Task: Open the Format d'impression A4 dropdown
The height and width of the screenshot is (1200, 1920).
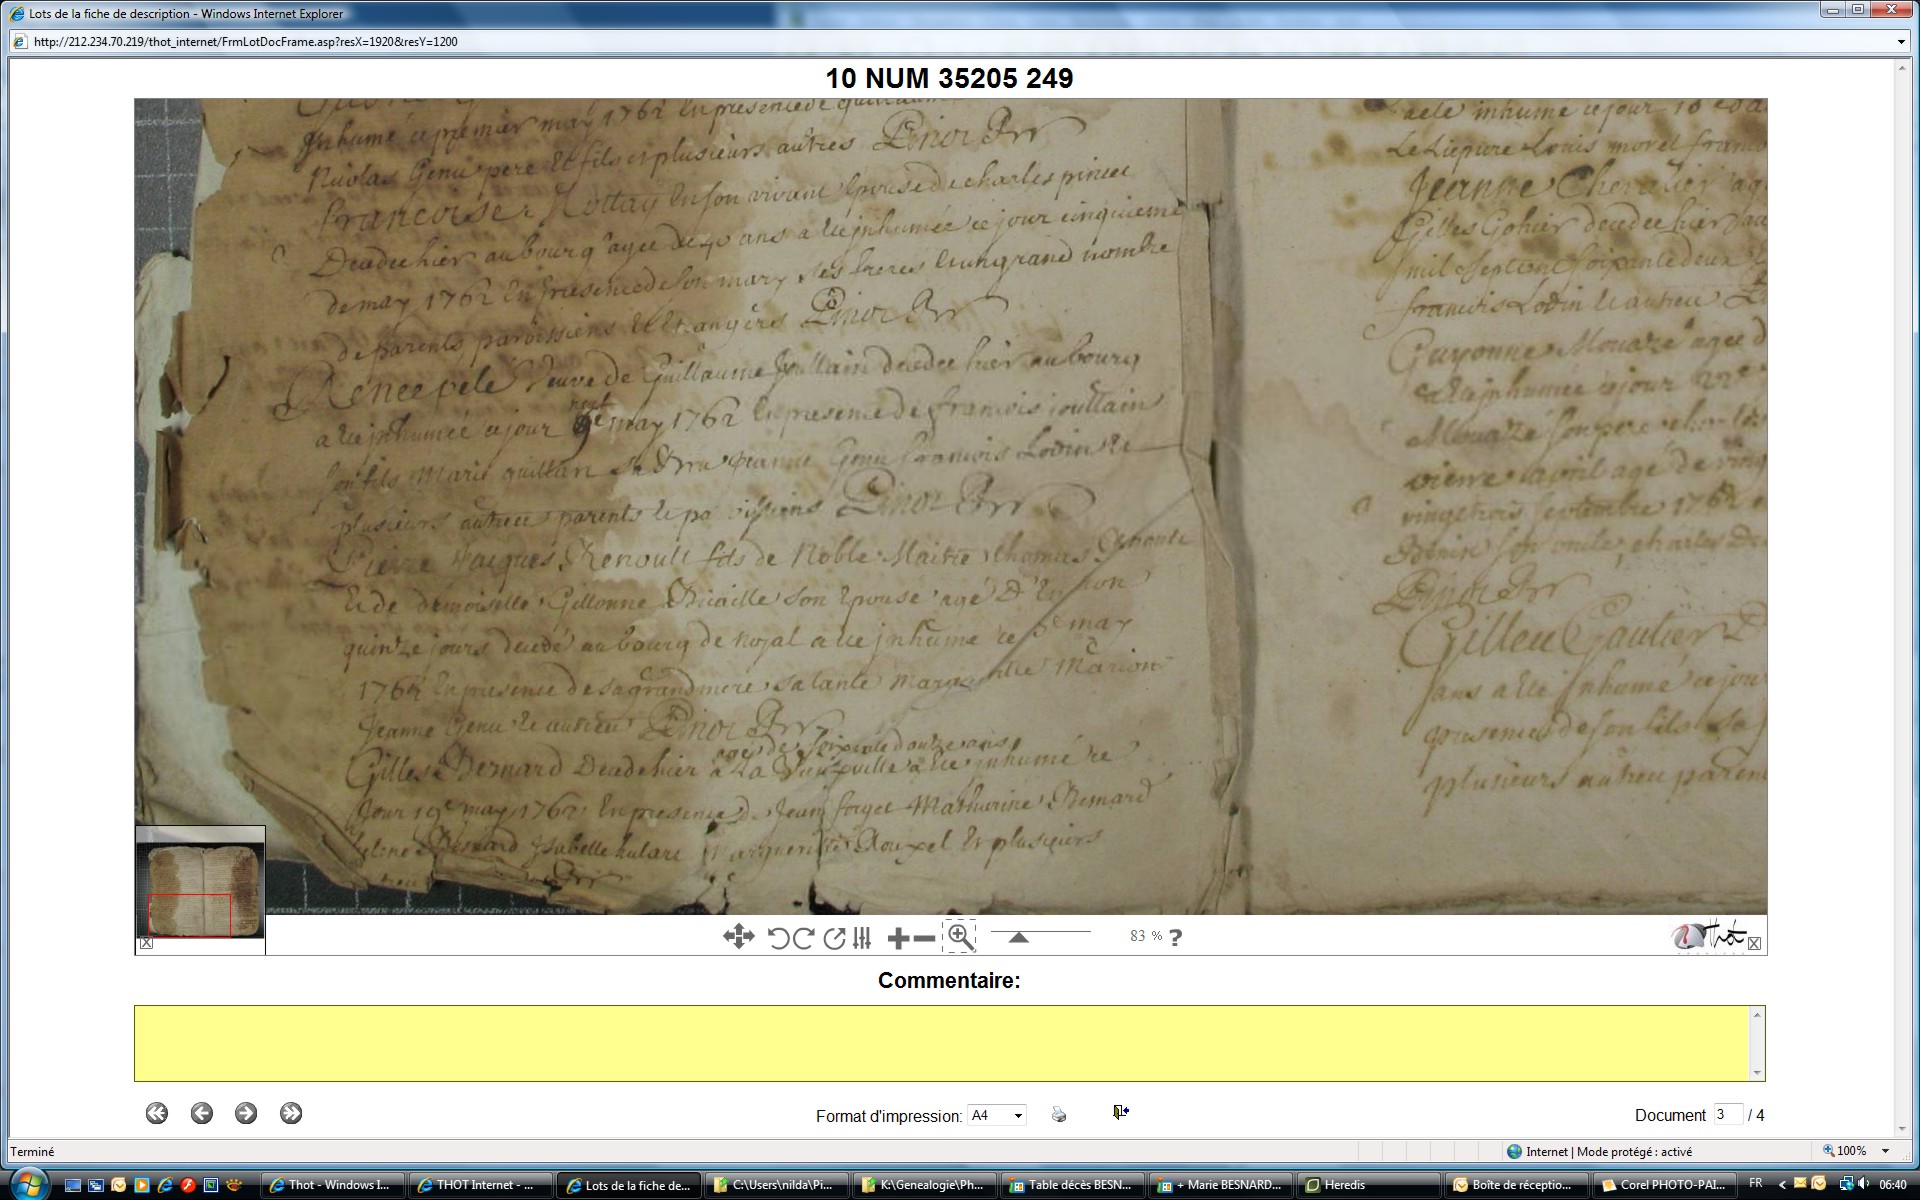Action: pos(997,1115)
